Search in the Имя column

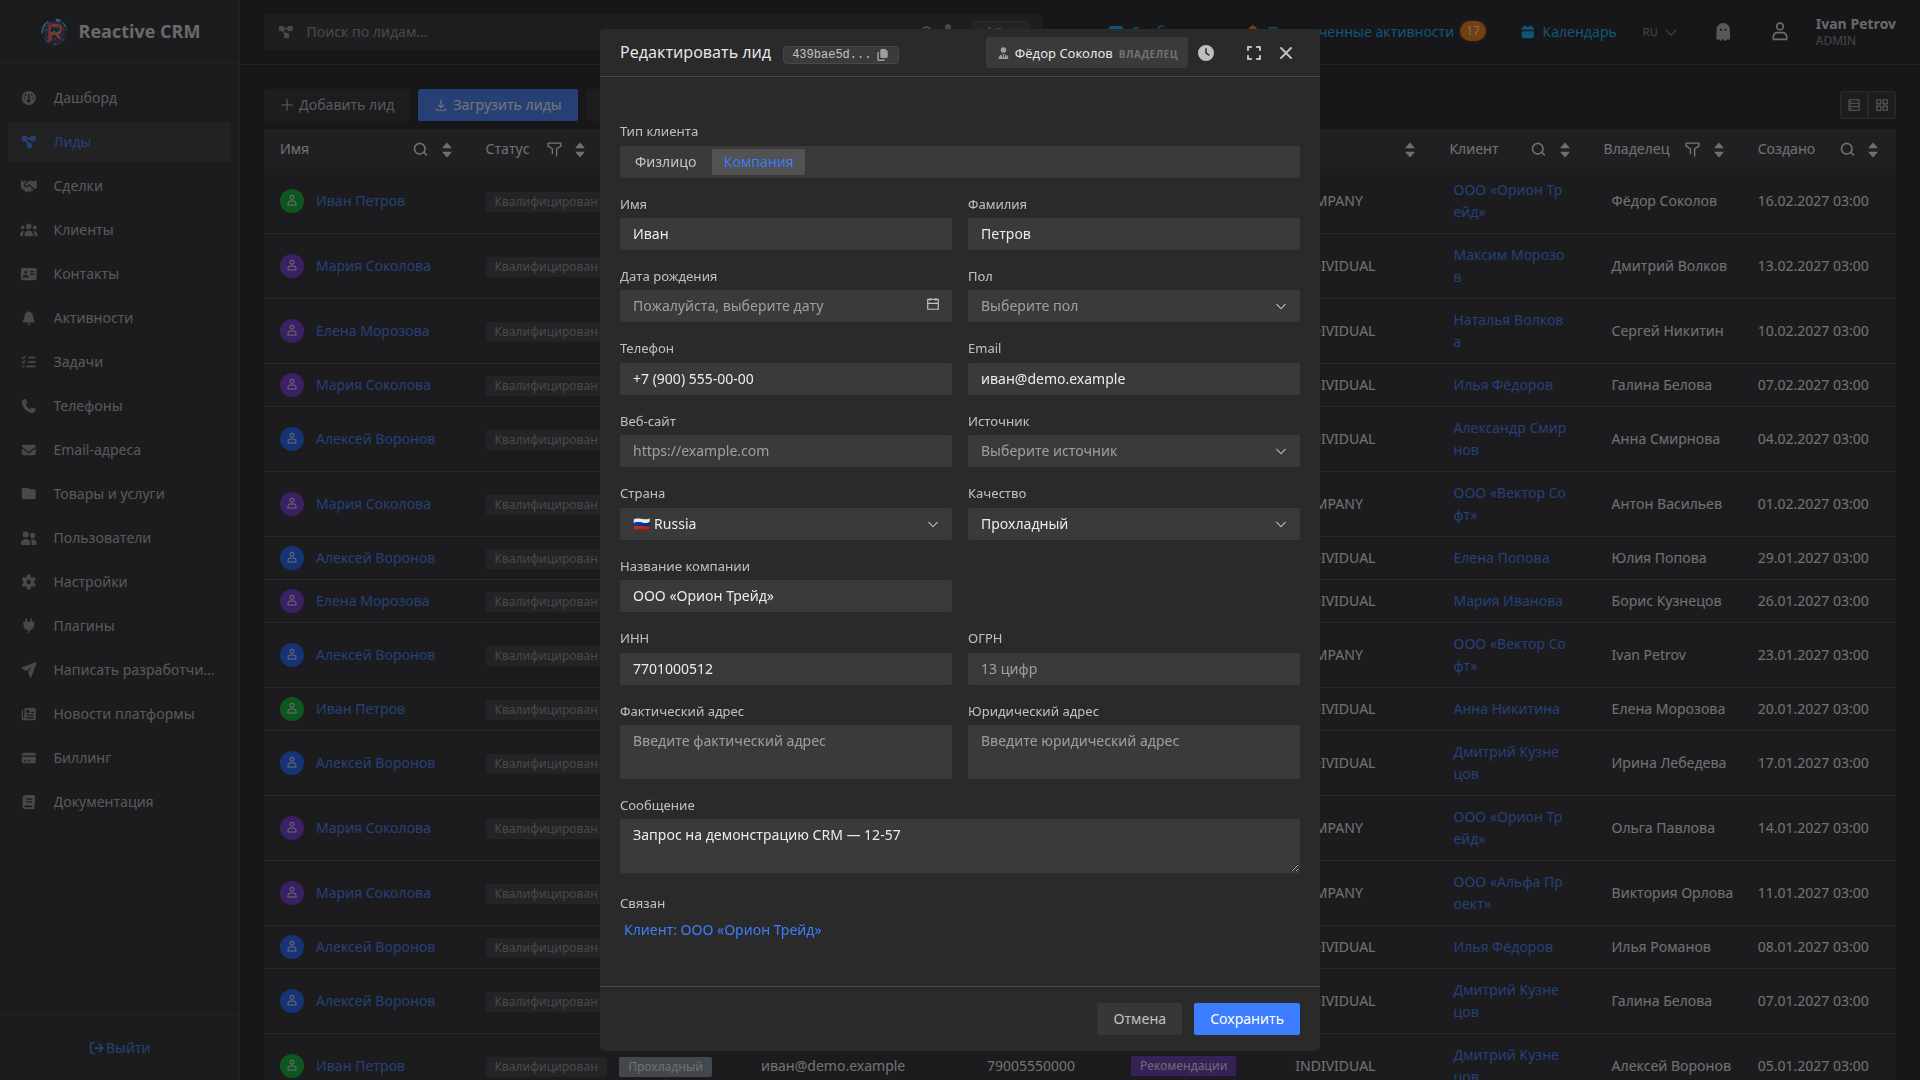[420, 149]
